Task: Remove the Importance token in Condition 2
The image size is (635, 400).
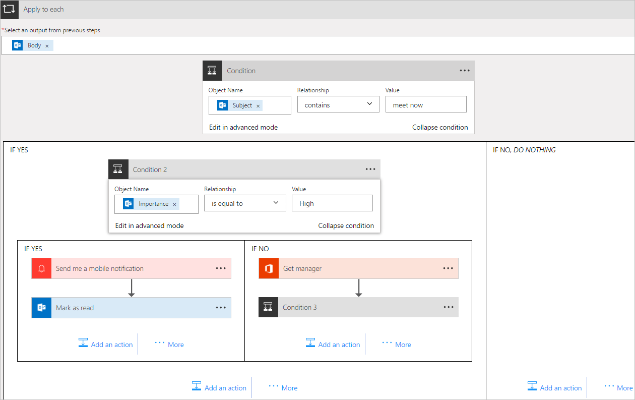Action: pos(175,203)
